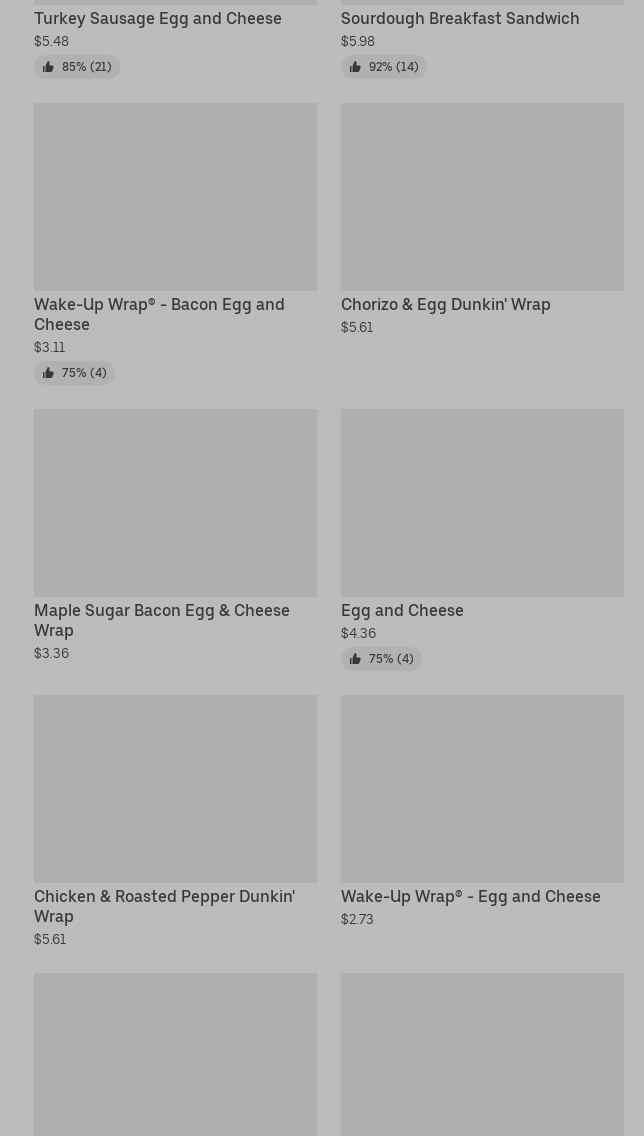
Task: Open Maple Sugar Bacon Egg & Cheese Wrap image
Action: point(175,503)
